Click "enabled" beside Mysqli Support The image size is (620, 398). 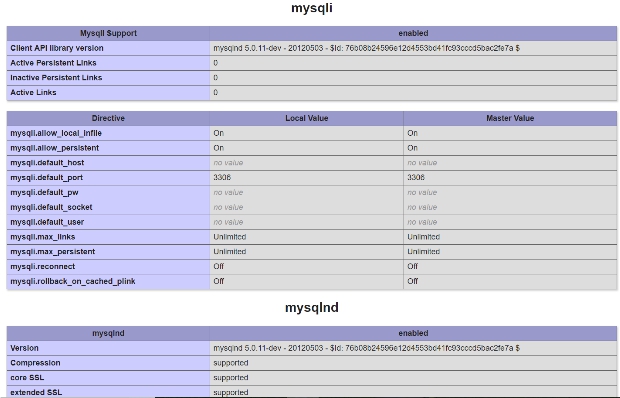tap(413, 33)
